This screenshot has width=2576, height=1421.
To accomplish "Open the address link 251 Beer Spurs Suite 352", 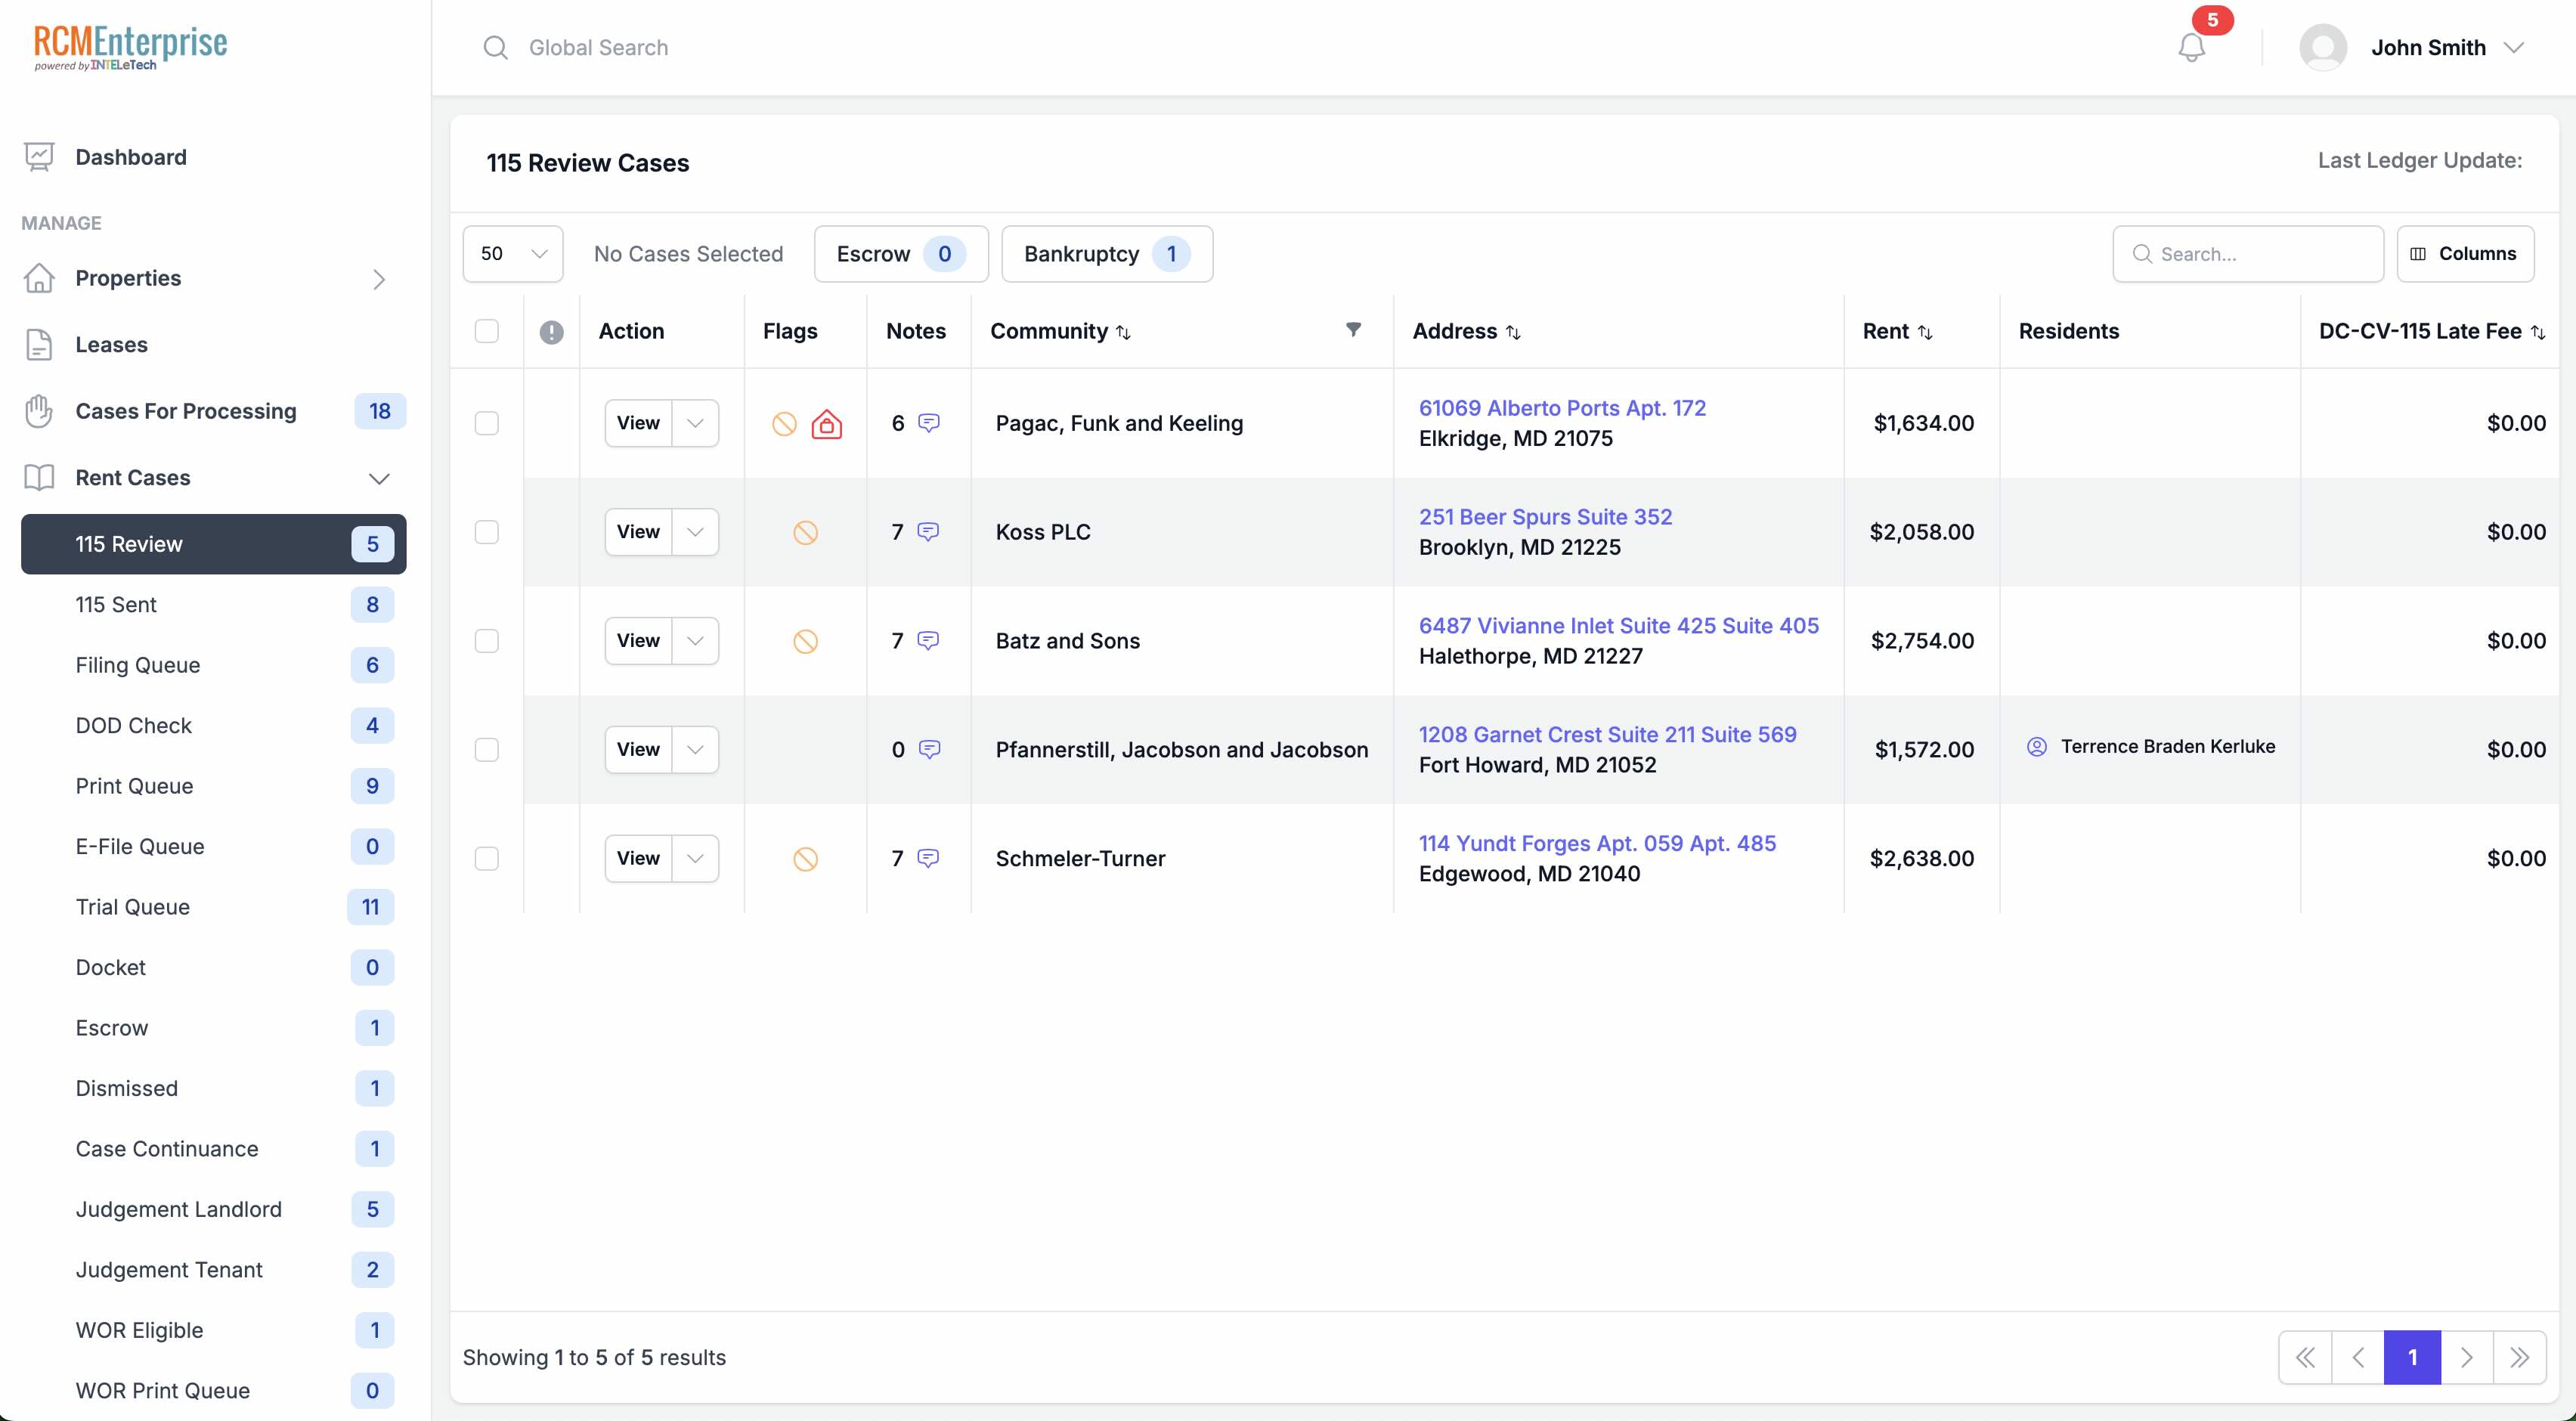I will click(1546, 516).
